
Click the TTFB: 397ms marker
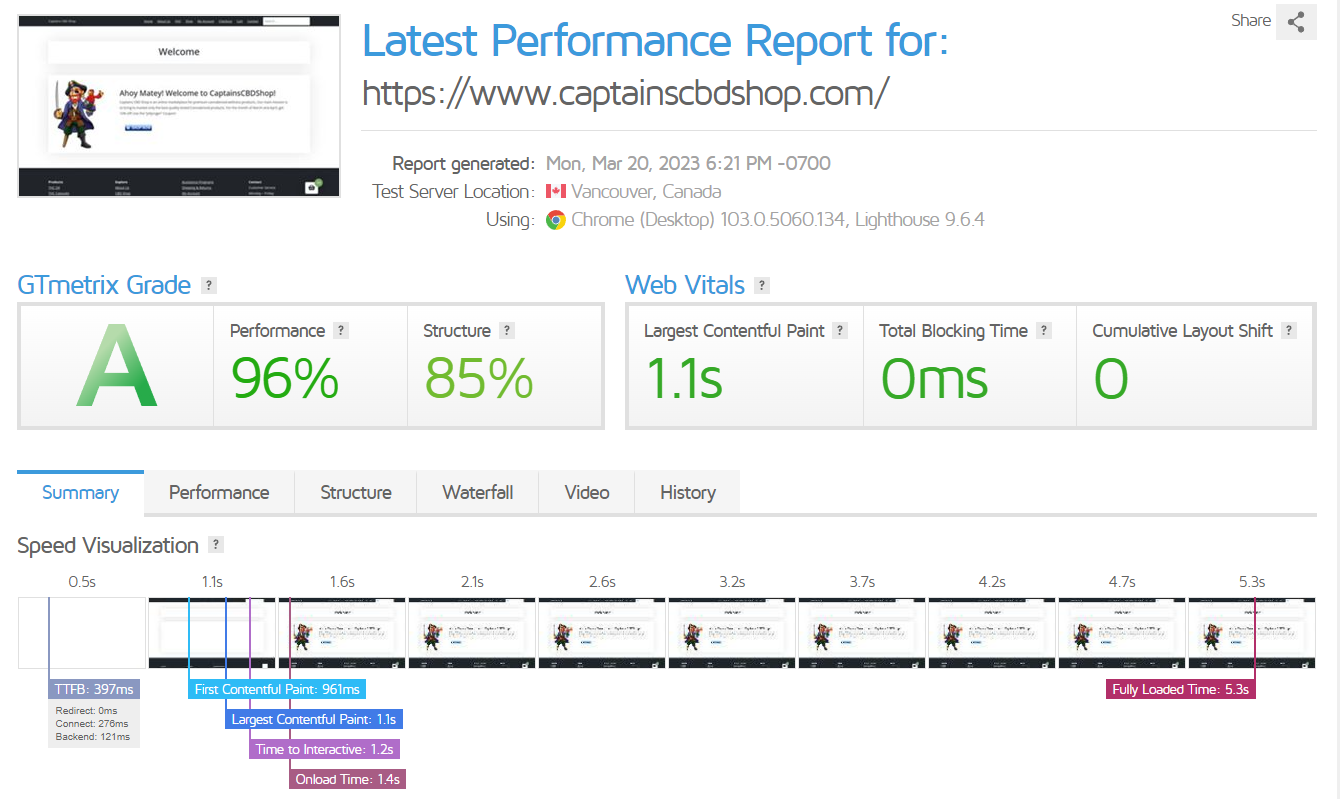tap(94, 689)
